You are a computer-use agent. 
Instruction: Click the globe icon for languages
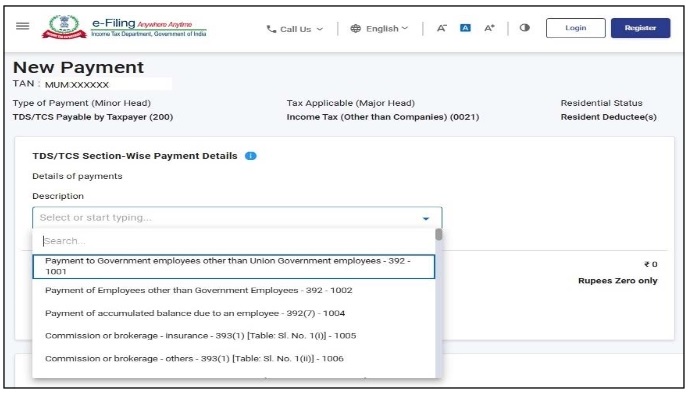(355, 29)
